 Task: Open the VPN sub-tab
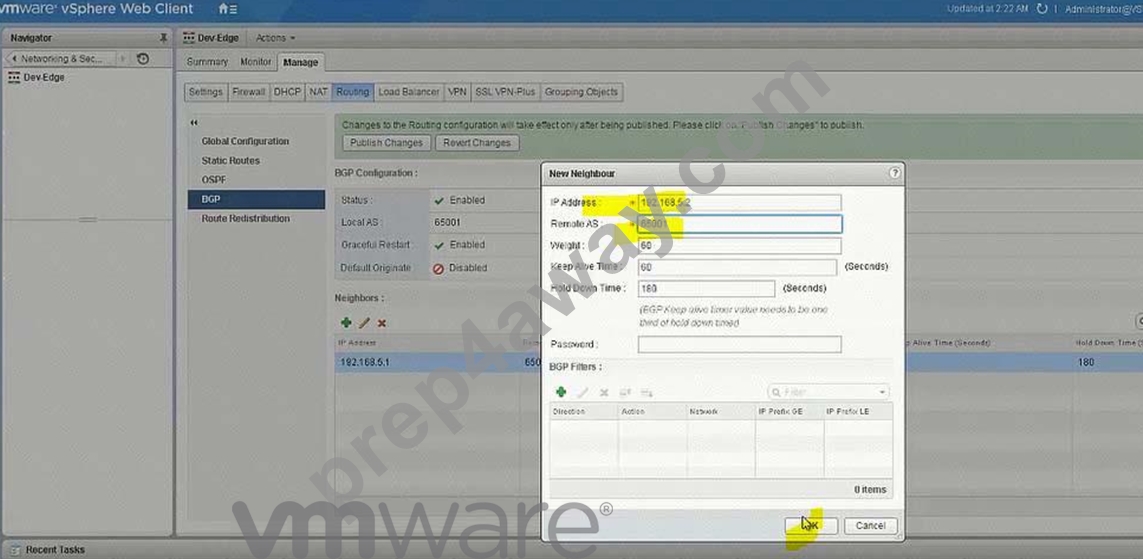(x=457, y=92)
